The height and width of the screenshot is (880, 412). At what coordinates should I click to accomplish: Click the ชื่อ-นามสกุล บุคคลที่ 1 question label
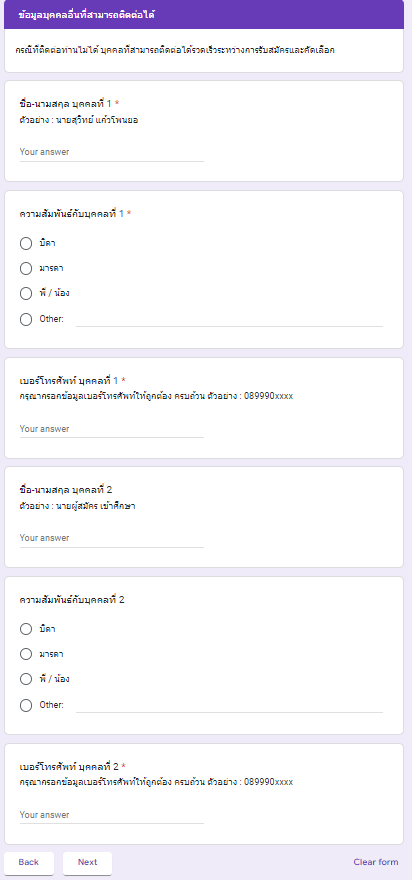[66, 103]
